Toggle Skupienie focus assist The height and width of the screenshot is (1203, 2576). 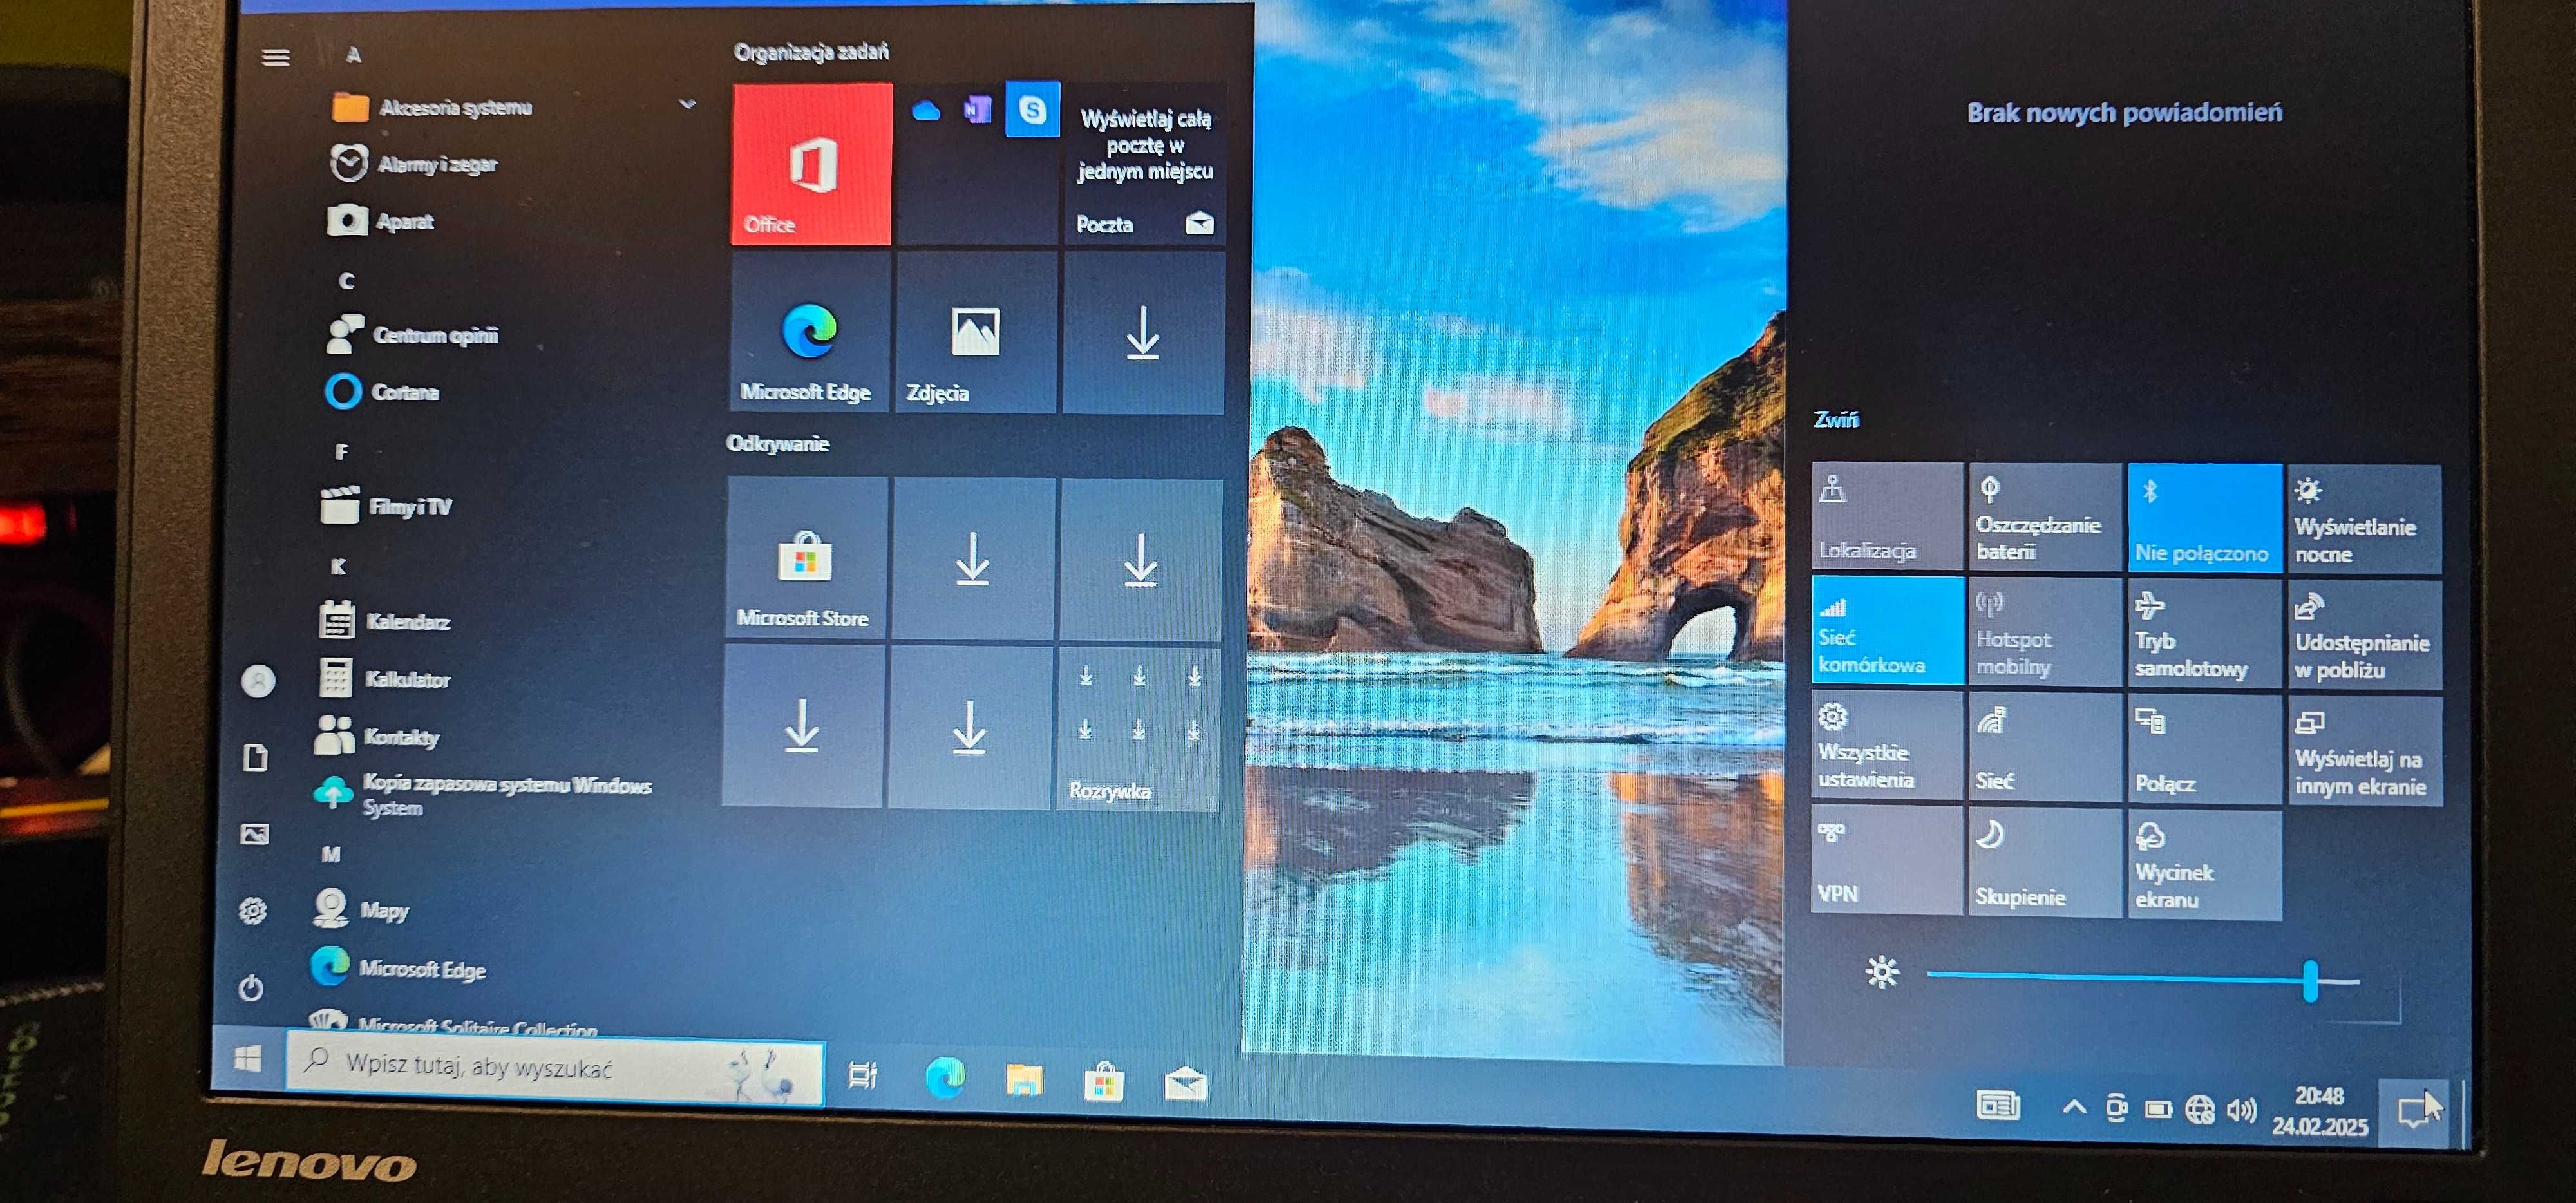(2044, 863)
